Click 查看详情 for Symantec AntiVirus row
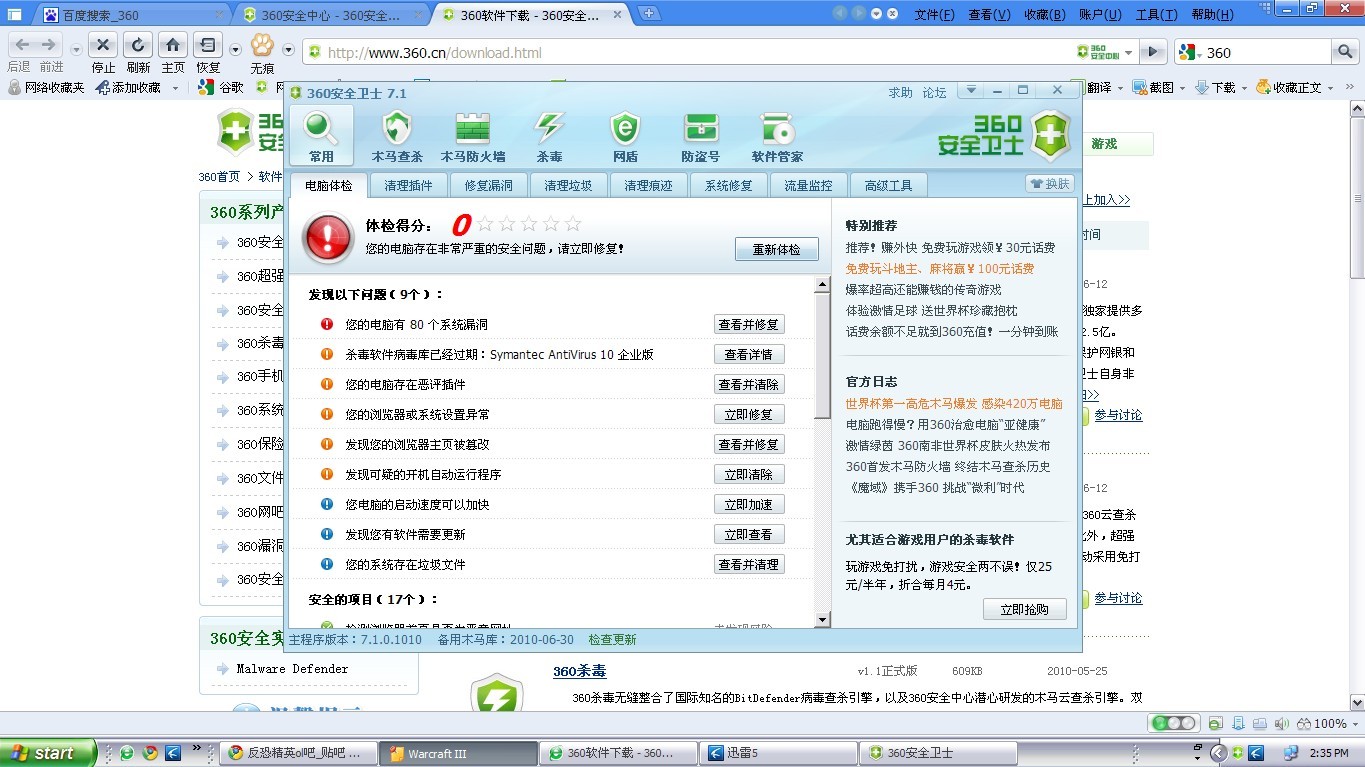Viewport: 1365px width, 767px height. (x=749, y=355)
